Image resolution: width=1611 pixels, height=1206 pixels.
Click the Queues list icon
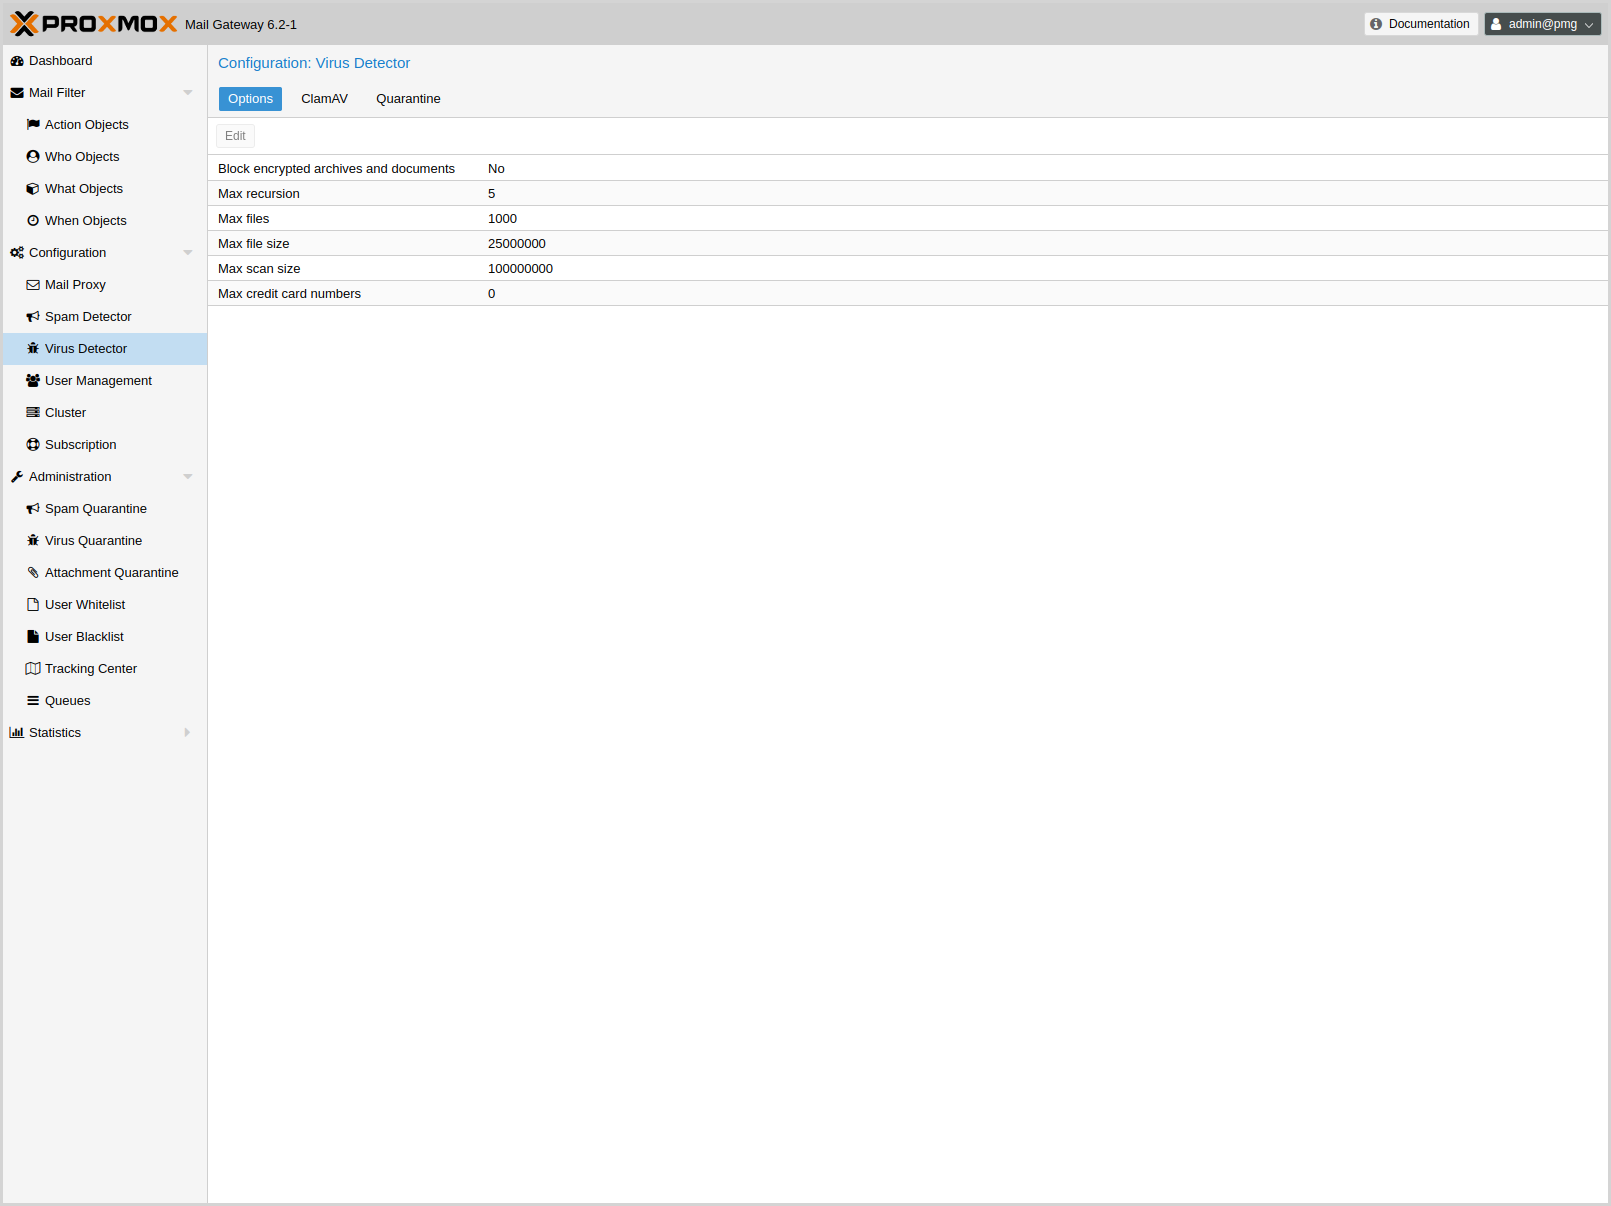coord(33,701)
